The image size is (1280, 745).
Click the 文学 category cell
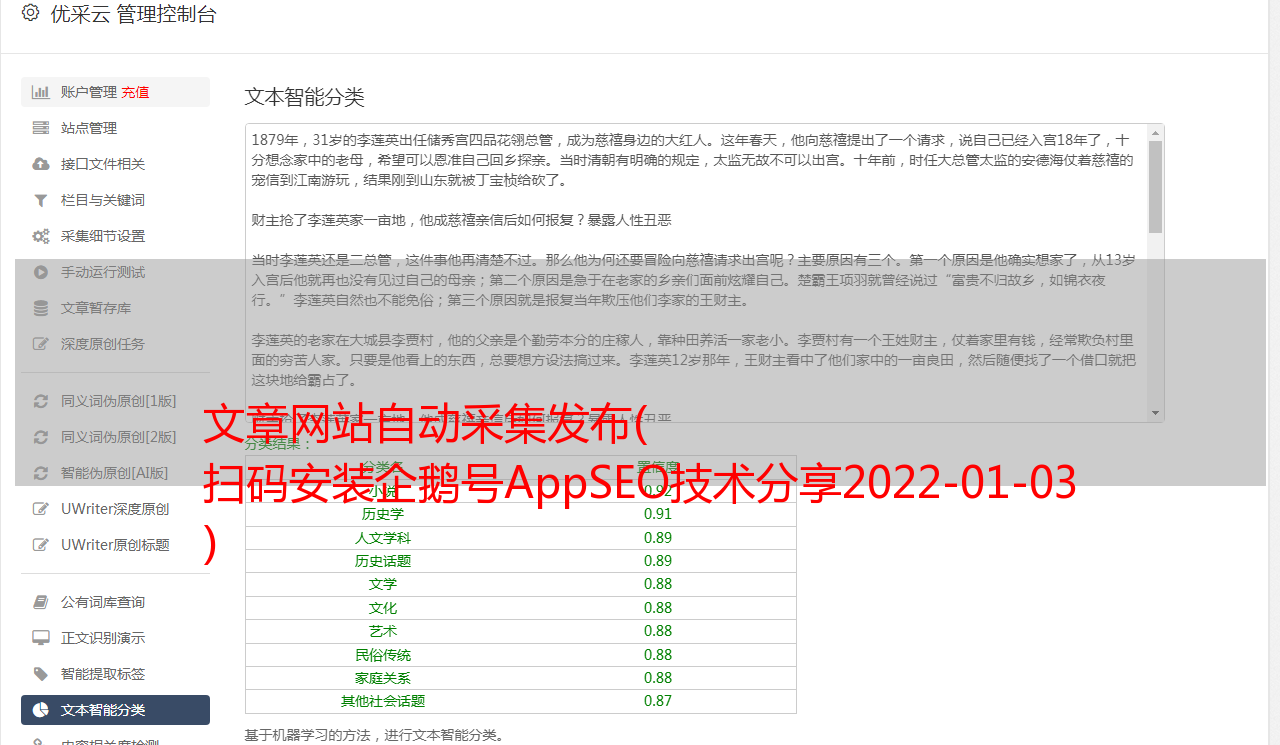coord(383,584)
